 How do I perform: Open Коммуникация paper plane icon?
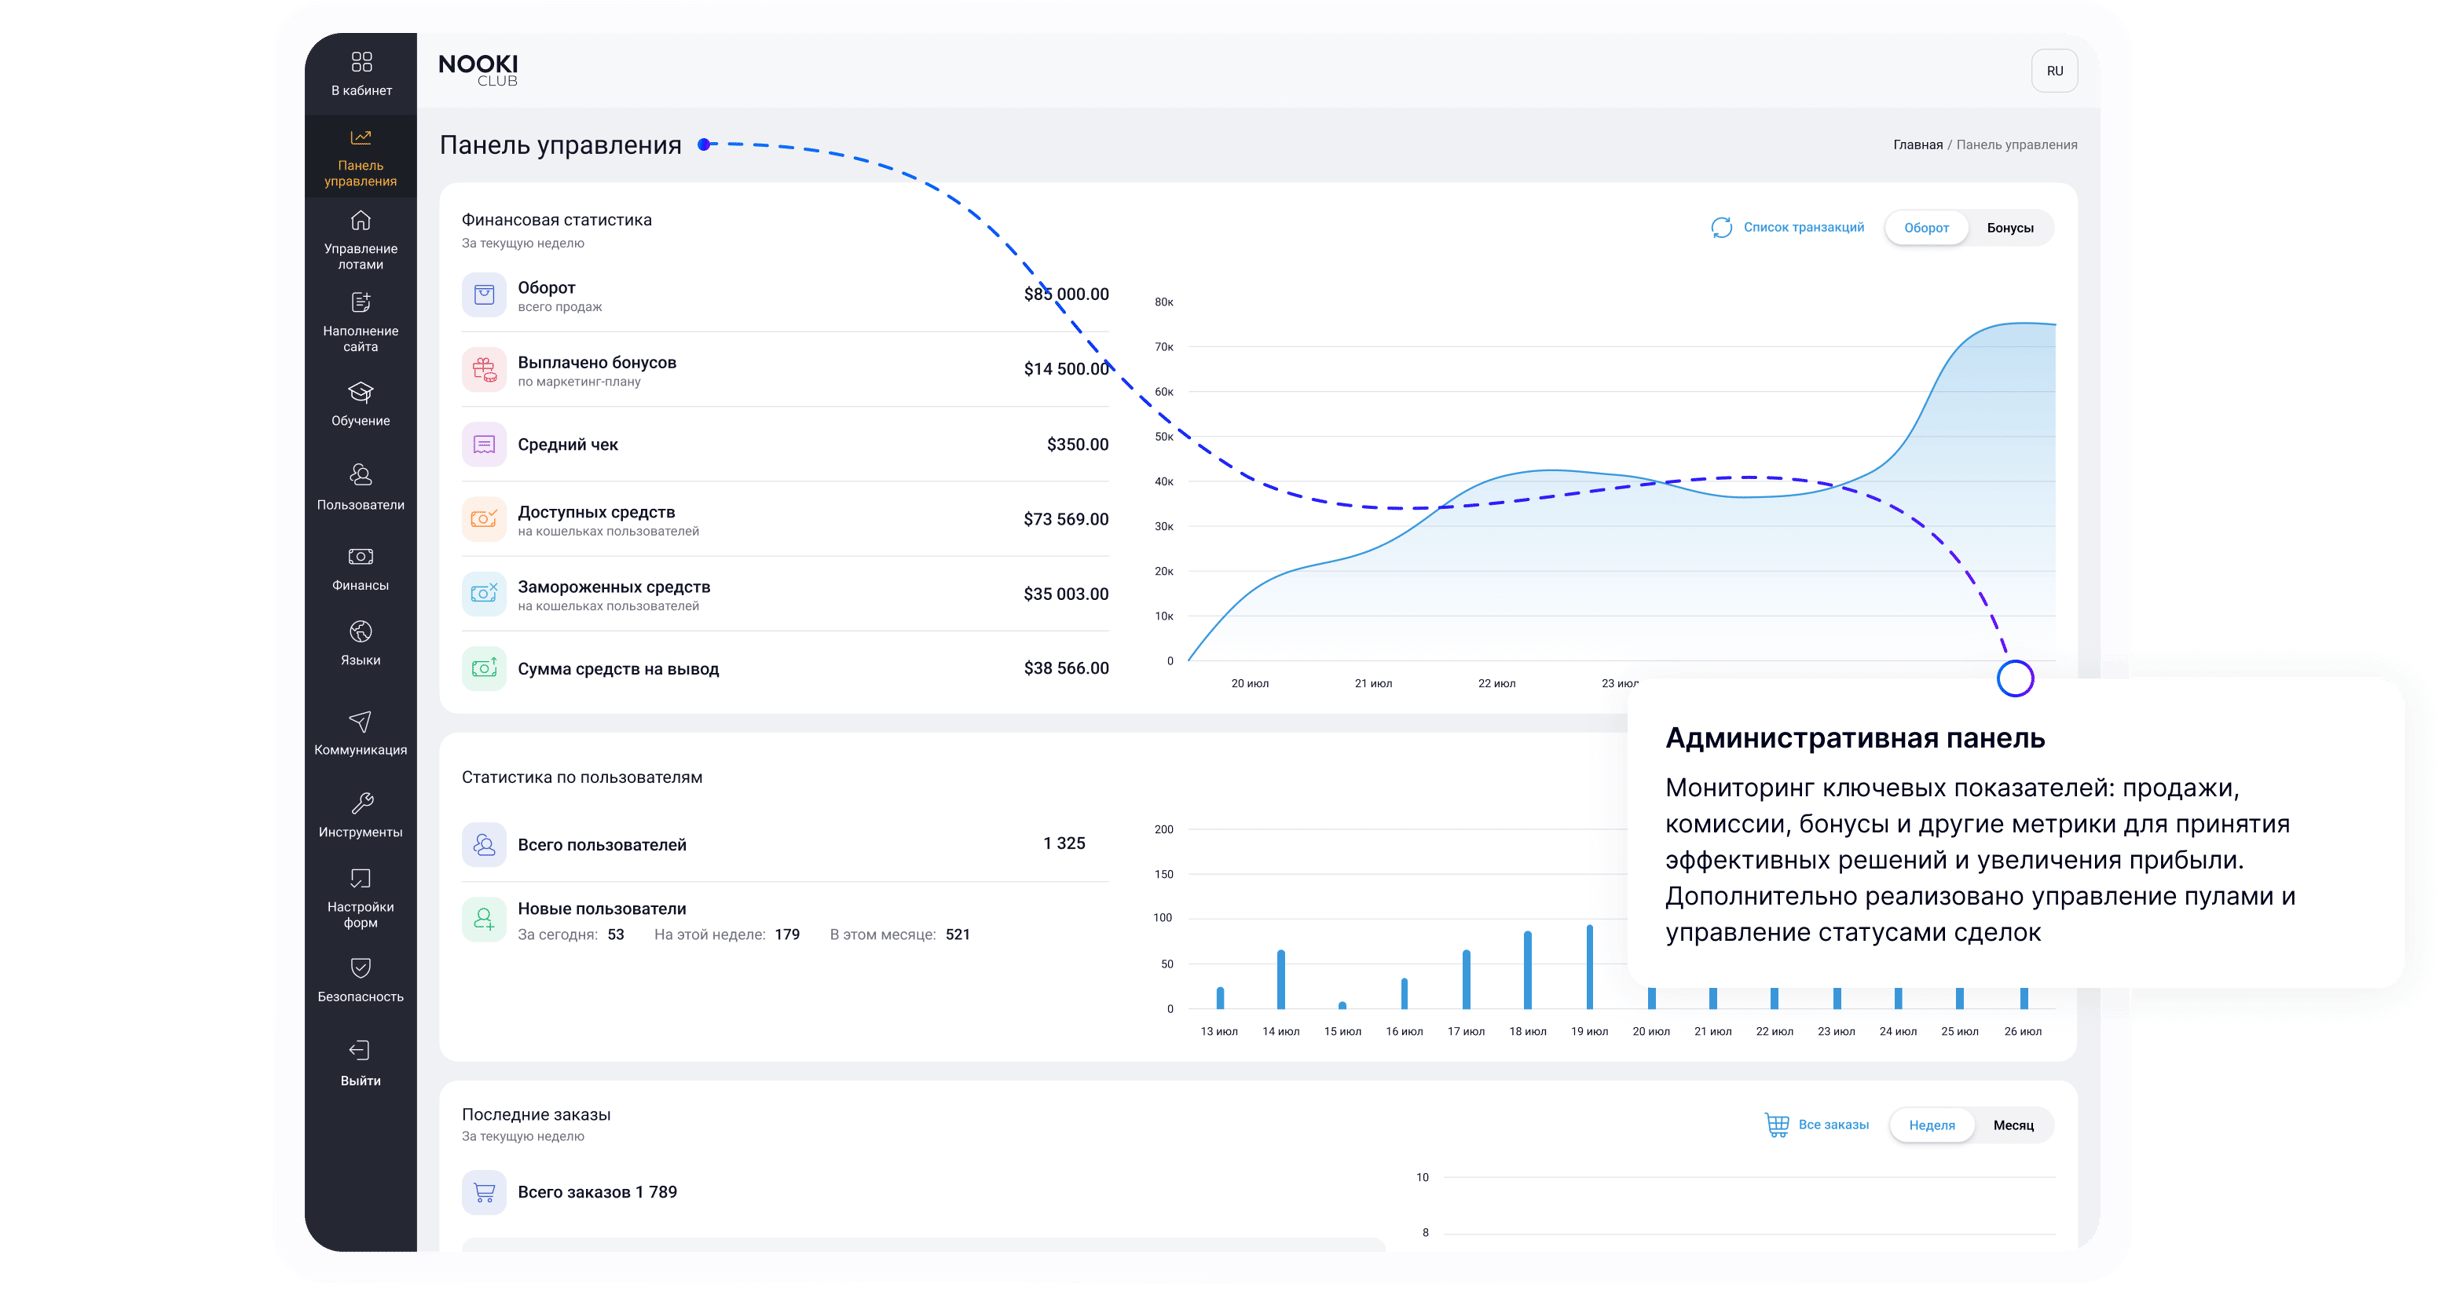pos(360,722)
